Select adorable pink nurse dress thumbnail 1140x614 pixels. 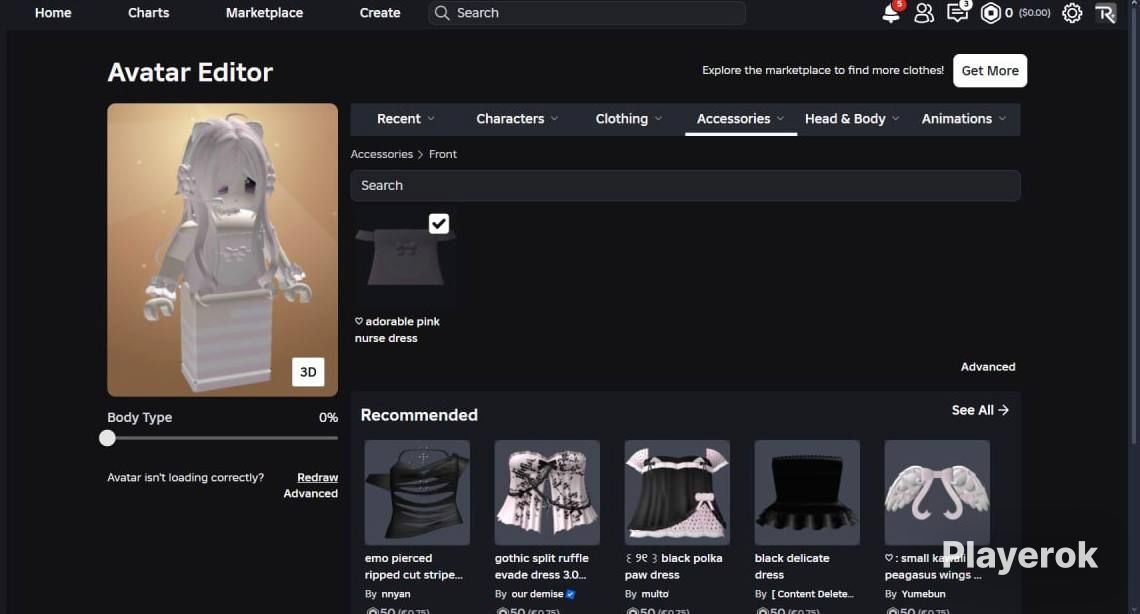405,259
